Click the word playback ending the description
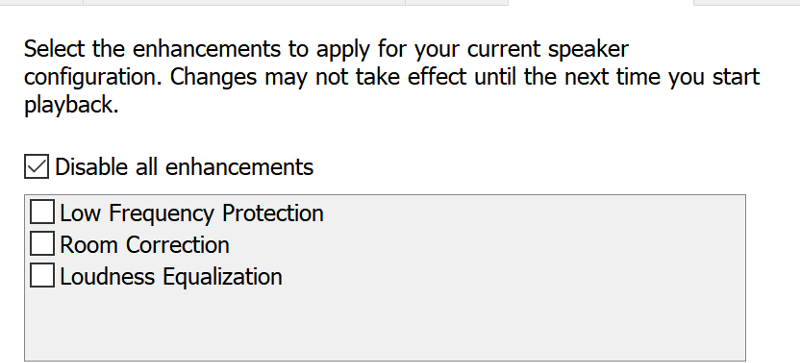The image size is (800, 363). 71,105
